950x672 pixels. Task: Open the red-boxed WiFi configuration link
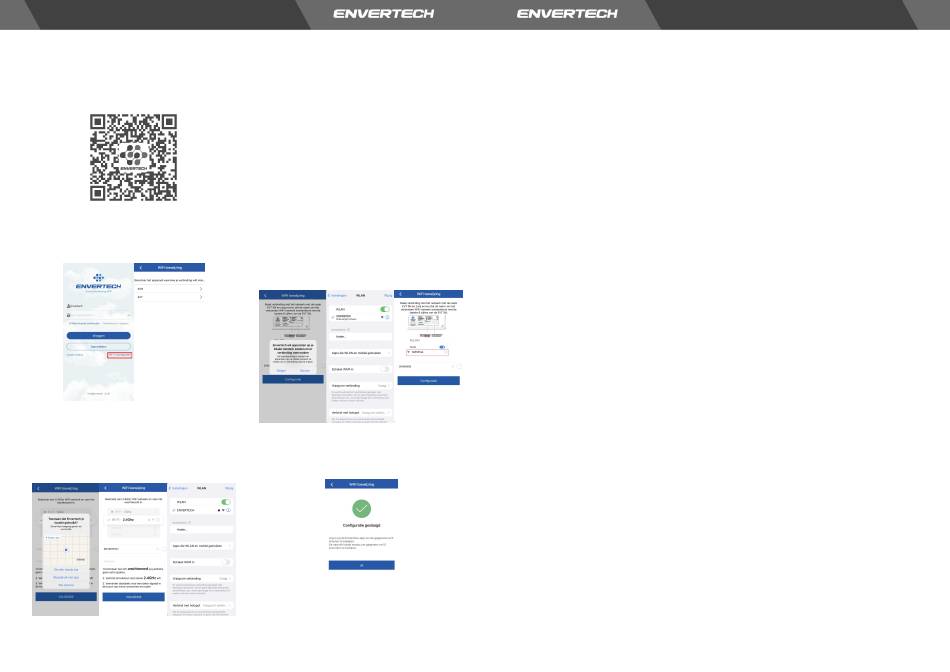[x=119, y=355]
